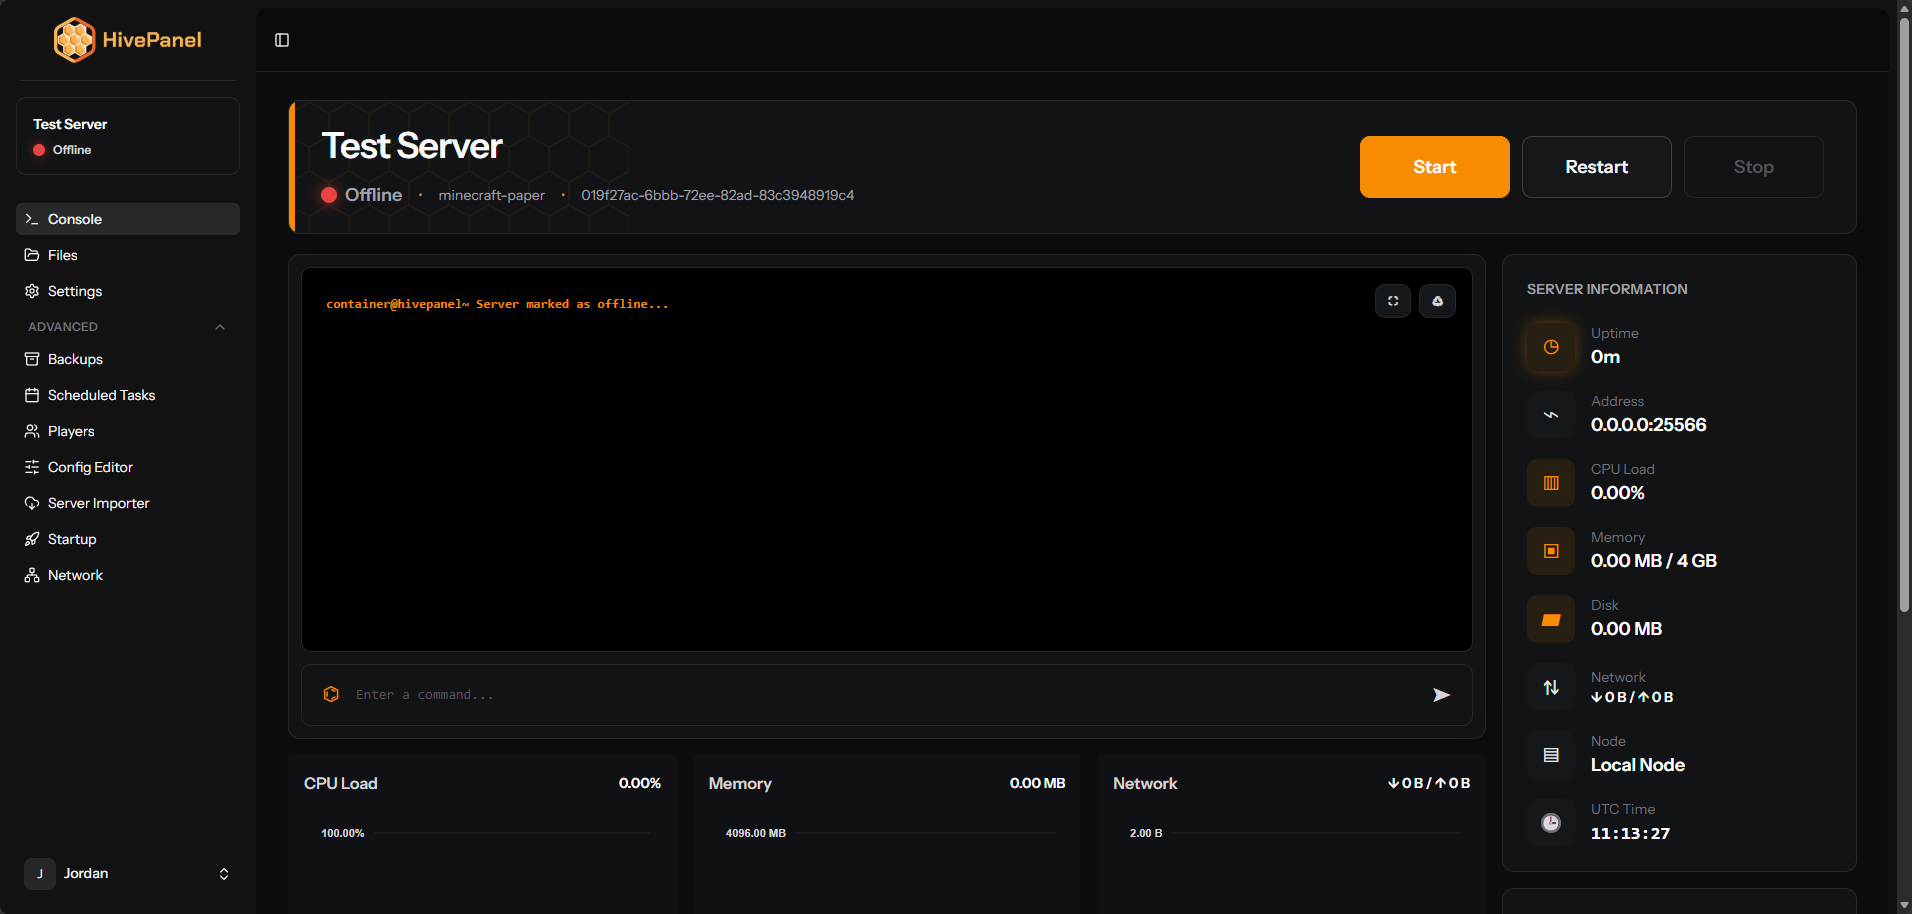Open the Console page
This screenshot has width=1912, height=914.
pyautogui.click(x=128, y=219)
